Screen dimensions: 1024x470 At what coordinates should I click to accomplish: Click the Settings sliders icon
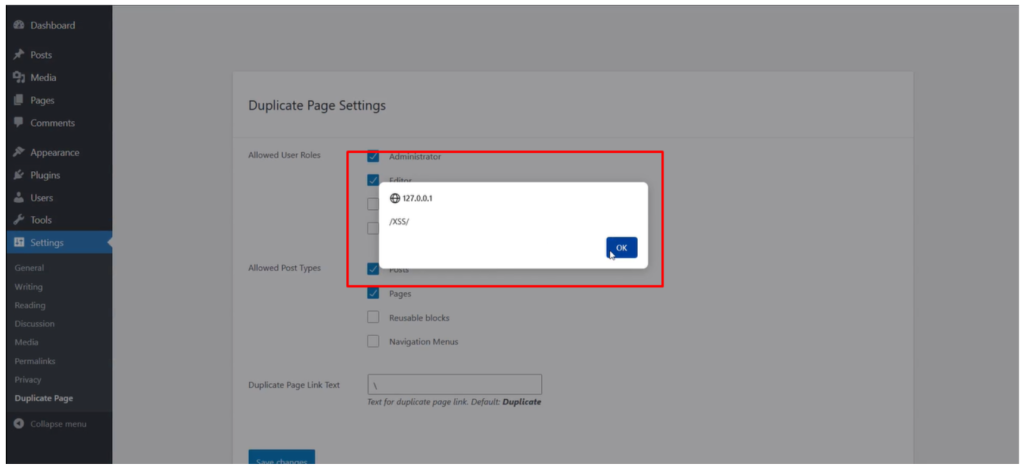(x=18, y=243)
